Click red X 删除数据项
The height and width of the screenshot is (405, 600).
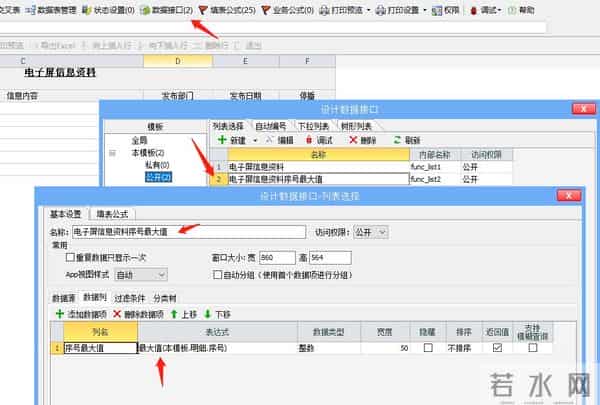[117, 314]
